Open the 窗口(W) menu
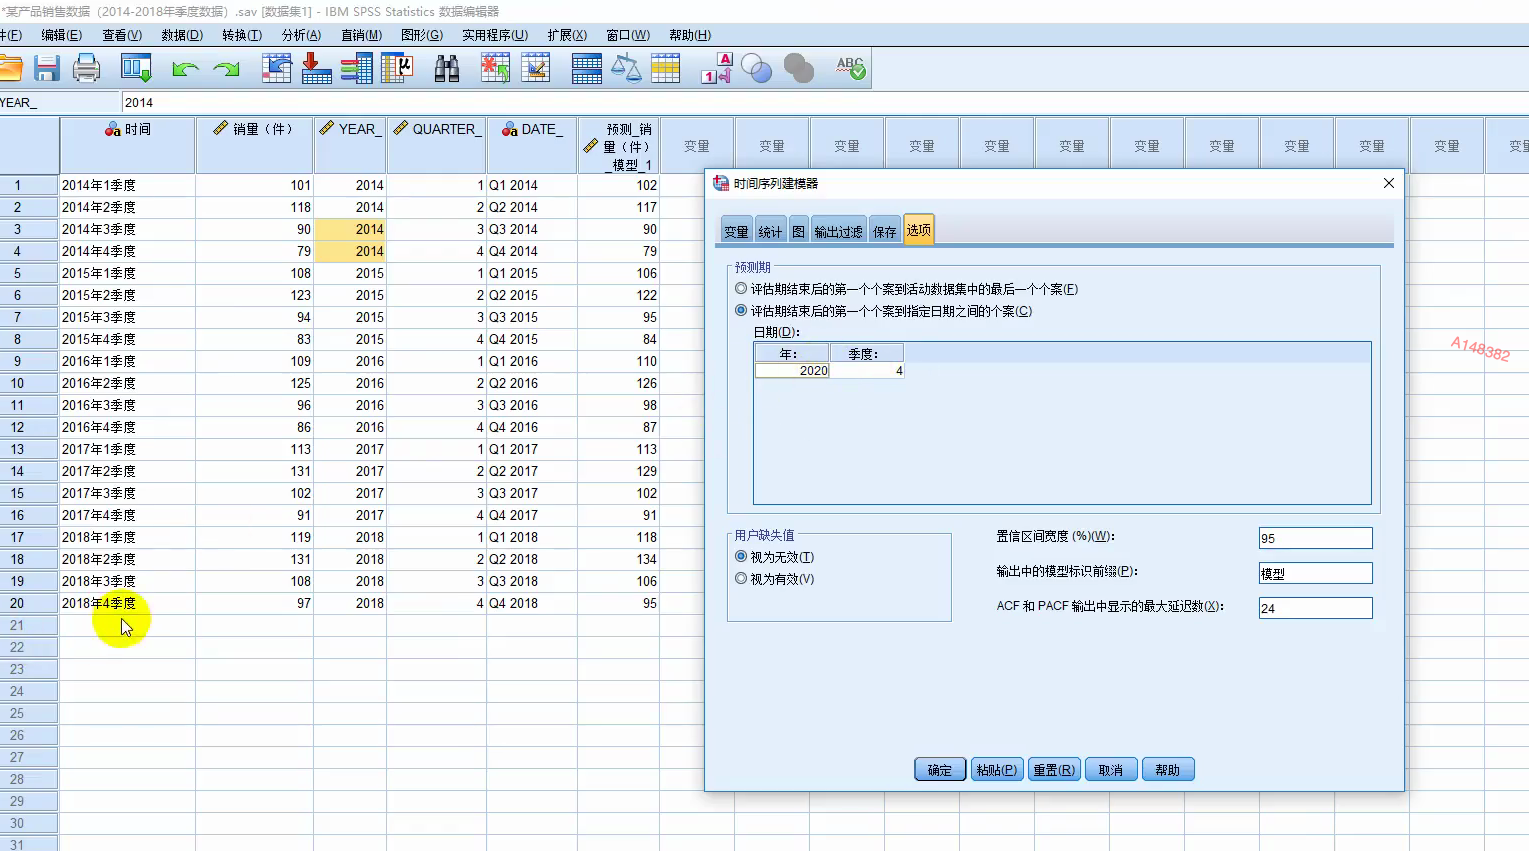 [x=628, y=35]
